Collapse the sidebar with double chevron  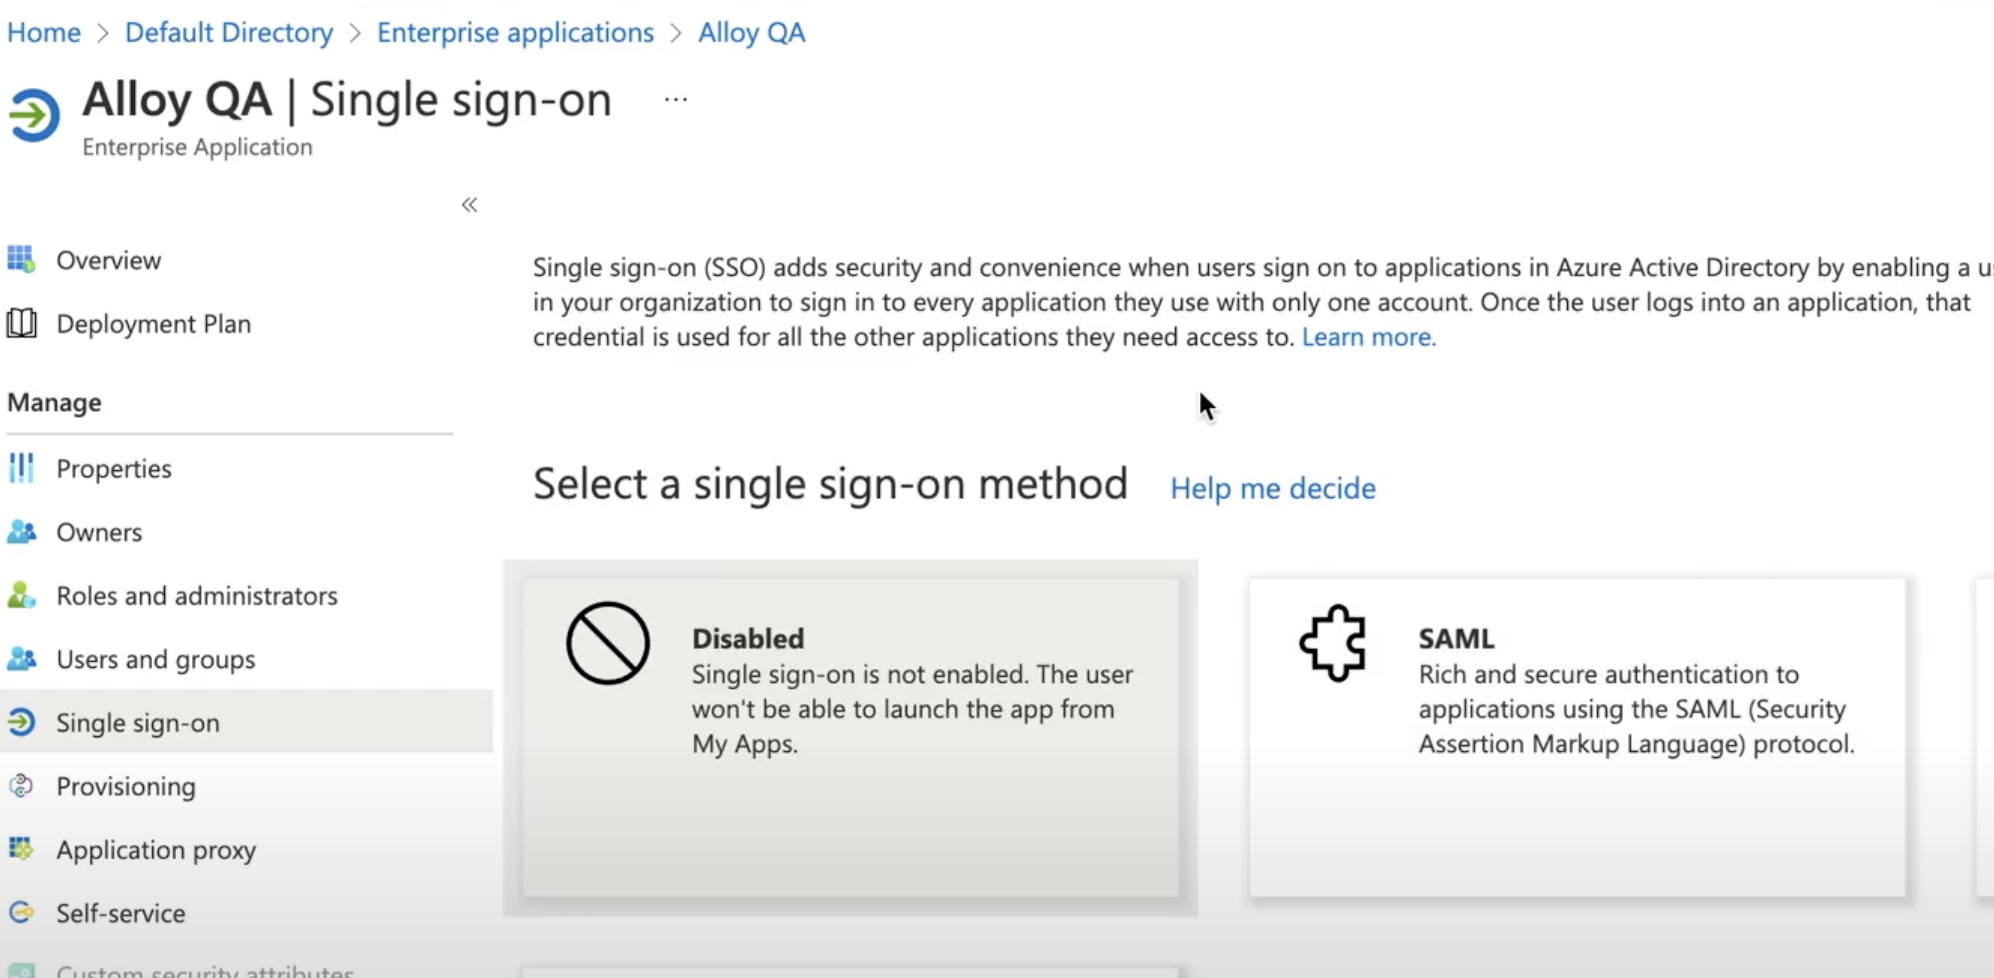(469, 205)
